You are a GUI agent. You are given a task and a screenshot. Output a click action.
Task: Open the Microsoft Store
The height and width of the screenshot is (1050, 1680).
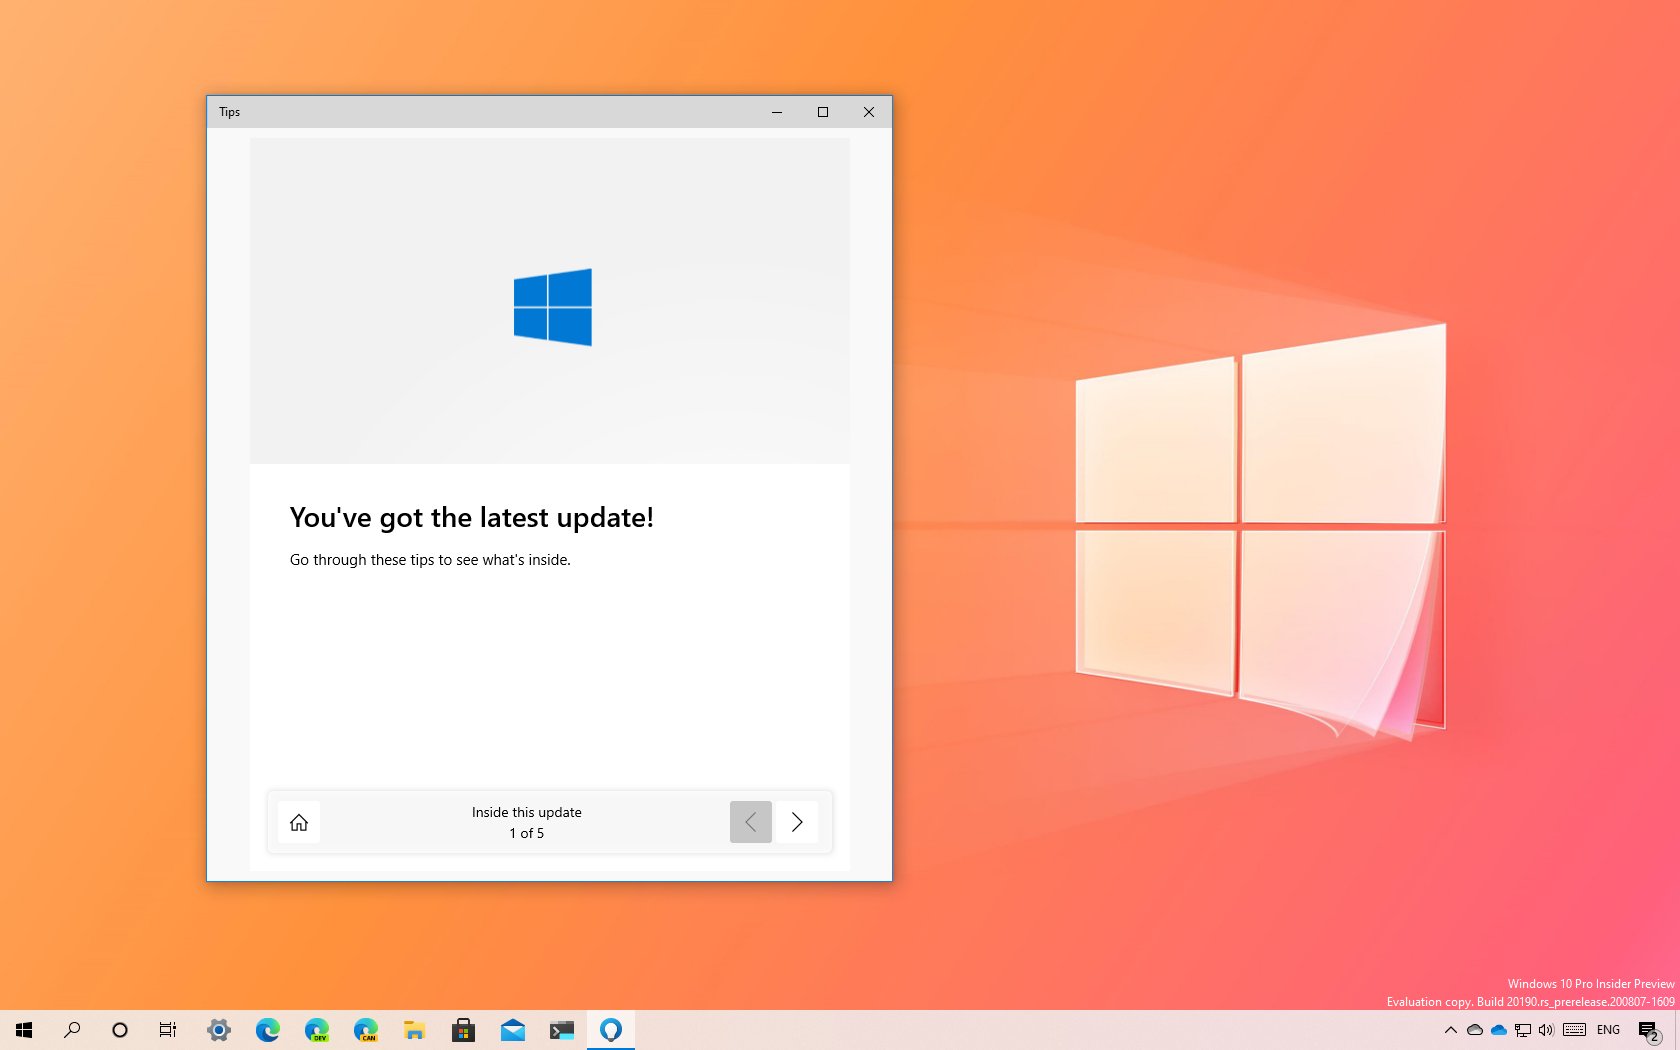pos(464,1030)
